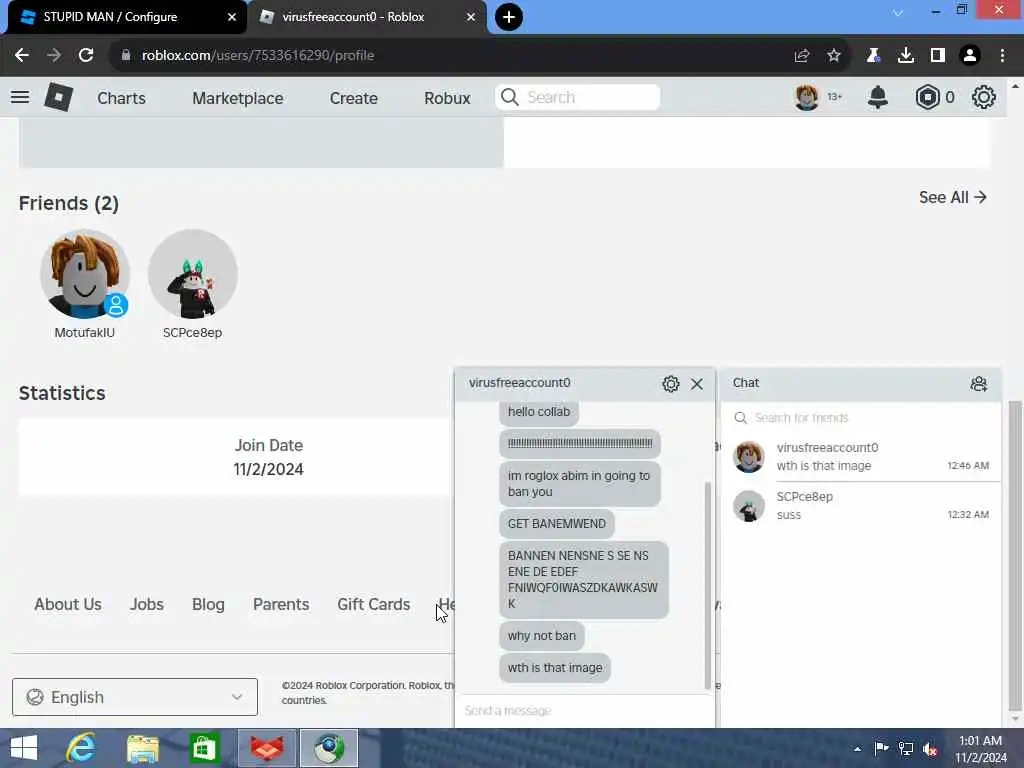Open the Gift Cards footer link

[374, 604]
